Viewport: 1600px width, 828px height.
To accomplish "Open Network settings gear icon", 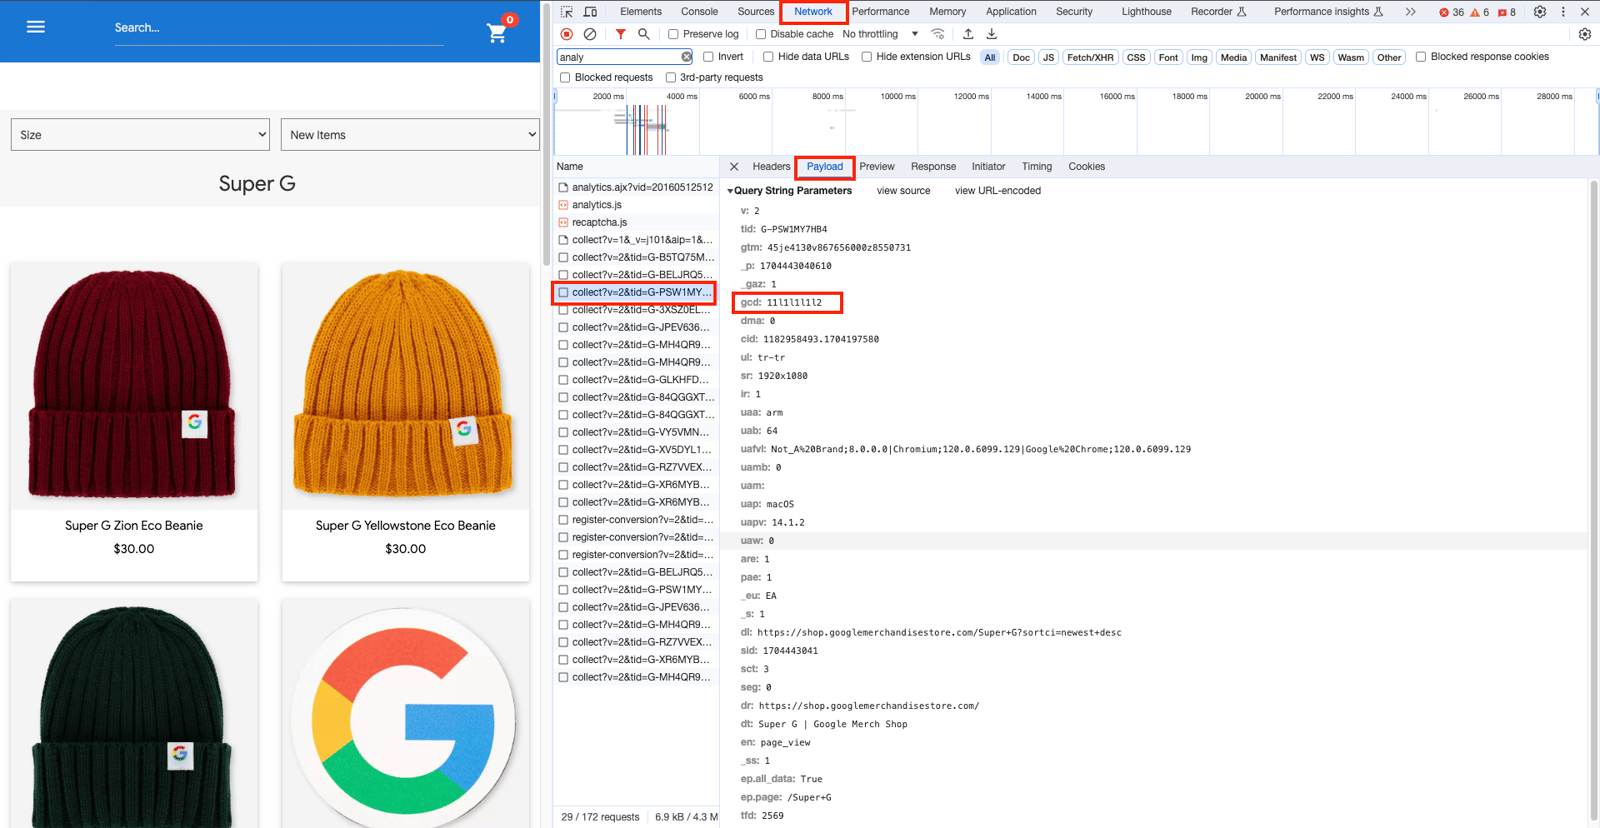I will pos(1585,34).
